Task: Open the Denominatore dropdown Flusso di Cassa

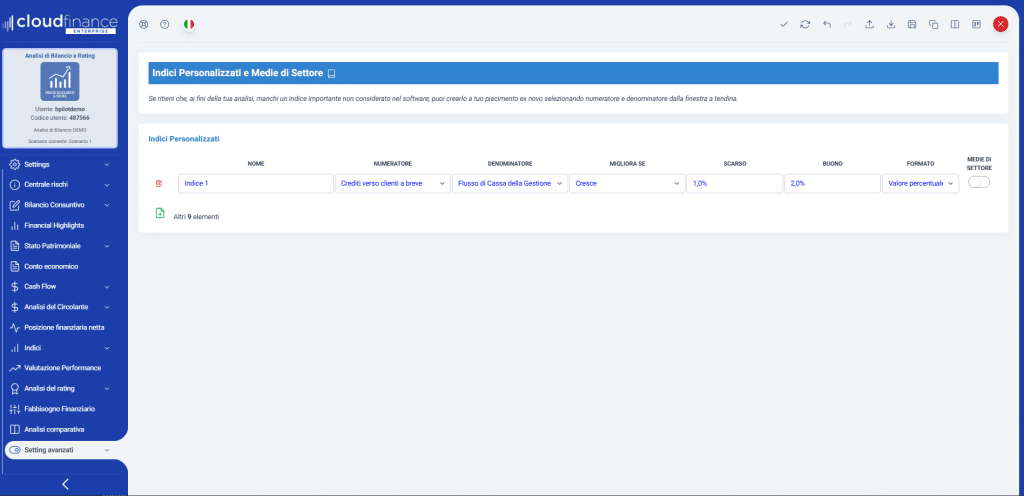Action: point(510,183)
